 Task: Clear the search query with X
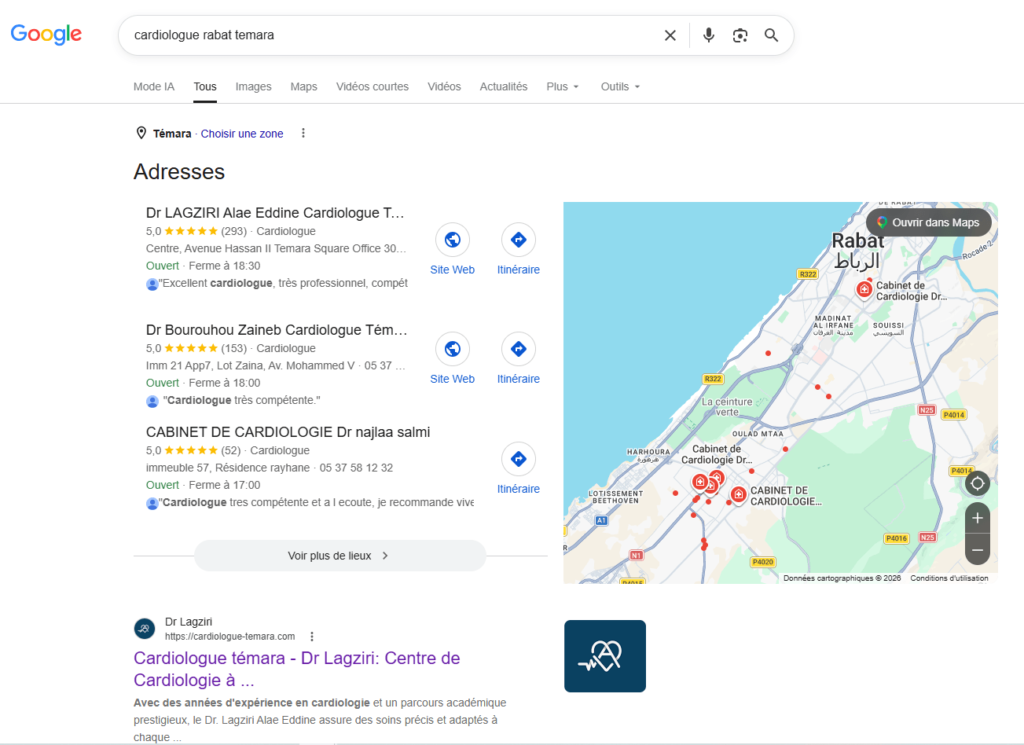[670, 35]
